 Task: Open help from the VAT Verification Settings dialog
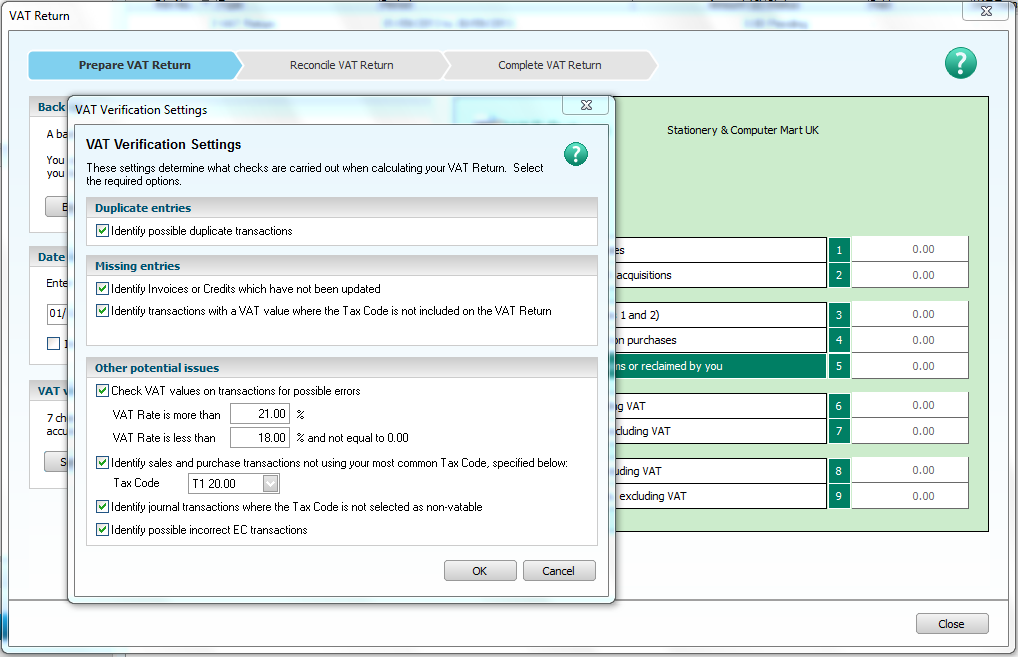576,154
